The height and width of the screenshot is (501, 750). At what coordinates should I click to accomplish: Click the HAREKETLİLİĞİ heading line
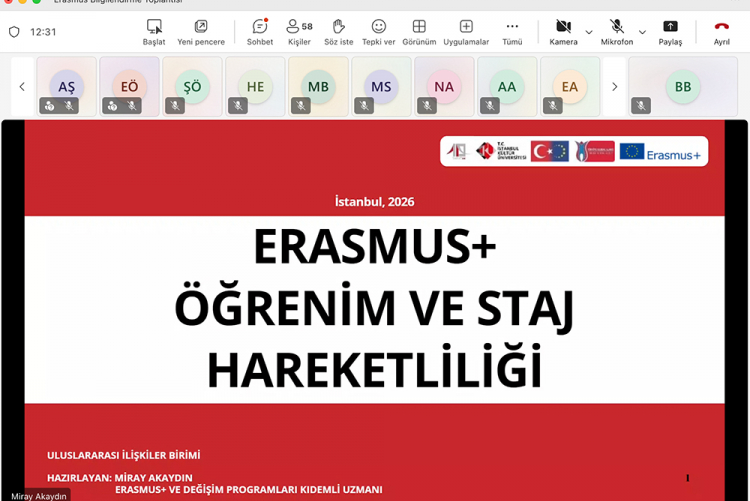(x=375, y=367)
